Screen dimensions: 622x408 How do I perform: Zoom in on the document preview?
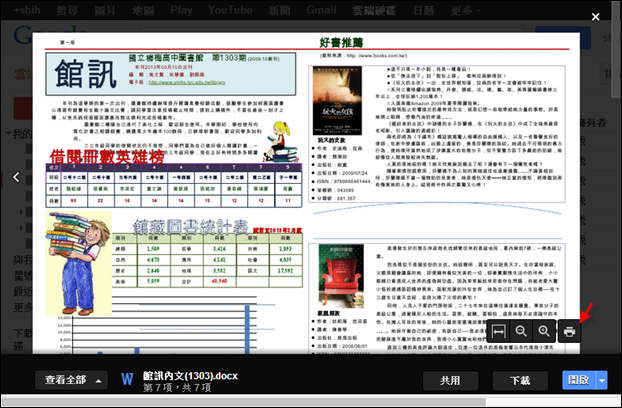click(x=544, y=331)
